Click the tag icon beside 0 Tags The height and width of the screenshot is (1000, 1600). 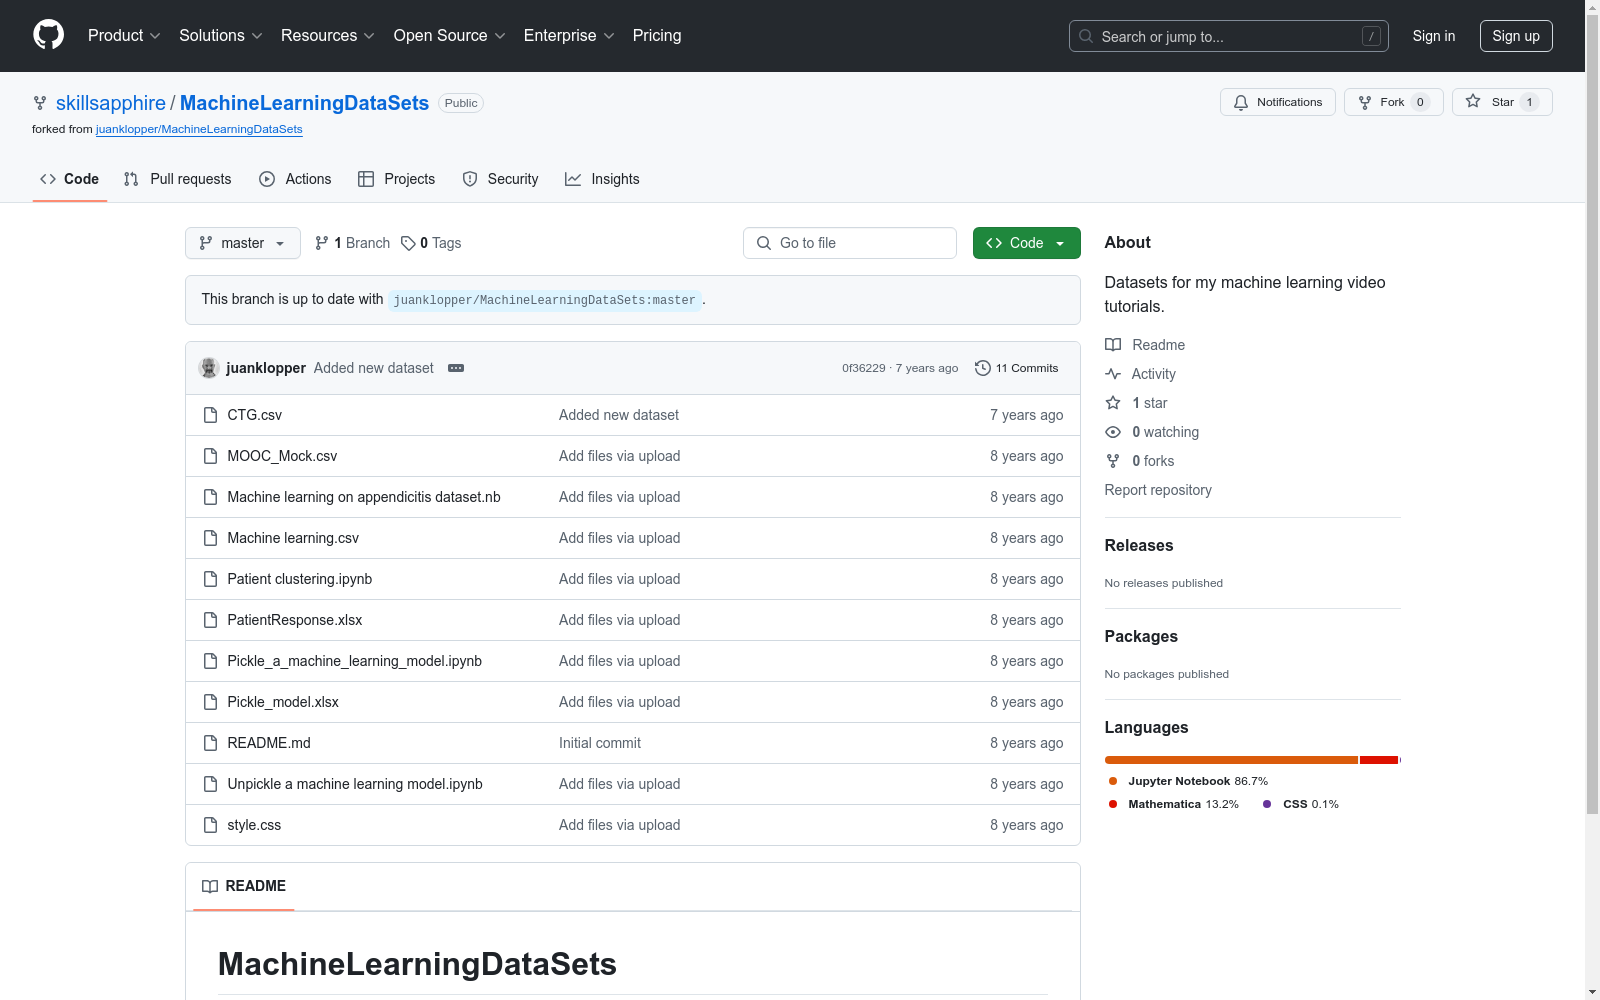[x=408, y=243]
